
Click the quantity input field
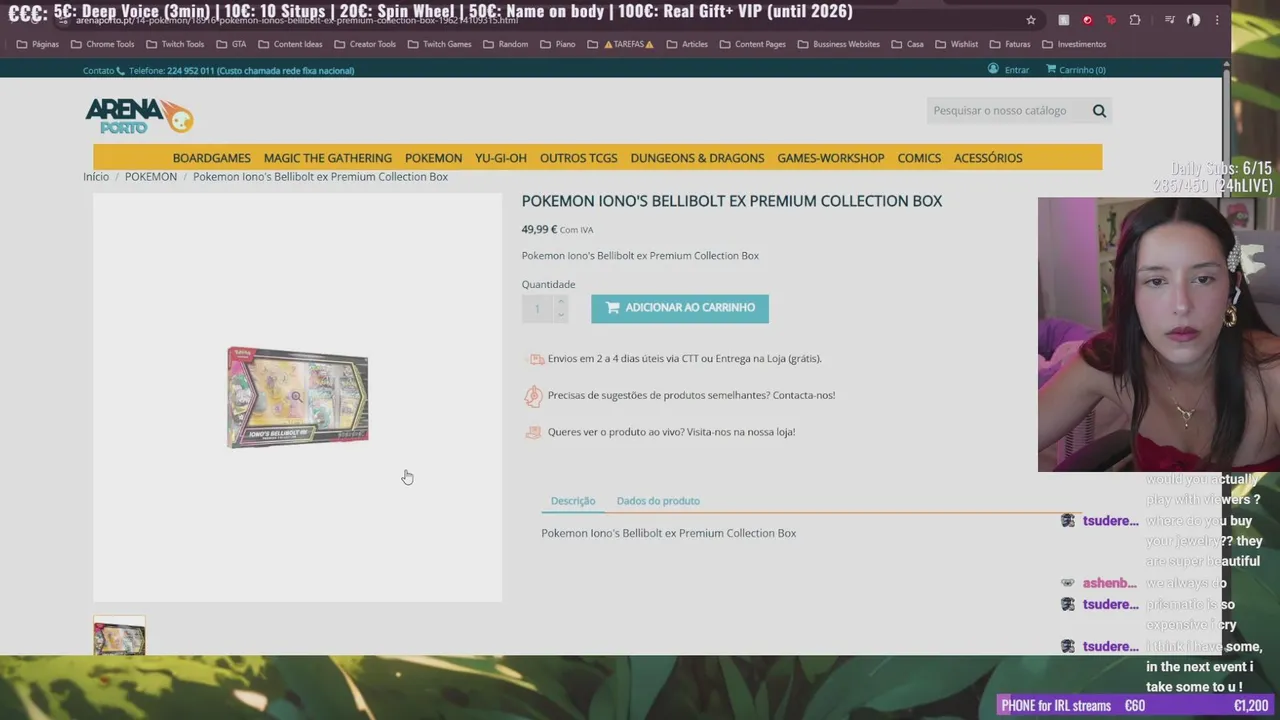point(537,308)
